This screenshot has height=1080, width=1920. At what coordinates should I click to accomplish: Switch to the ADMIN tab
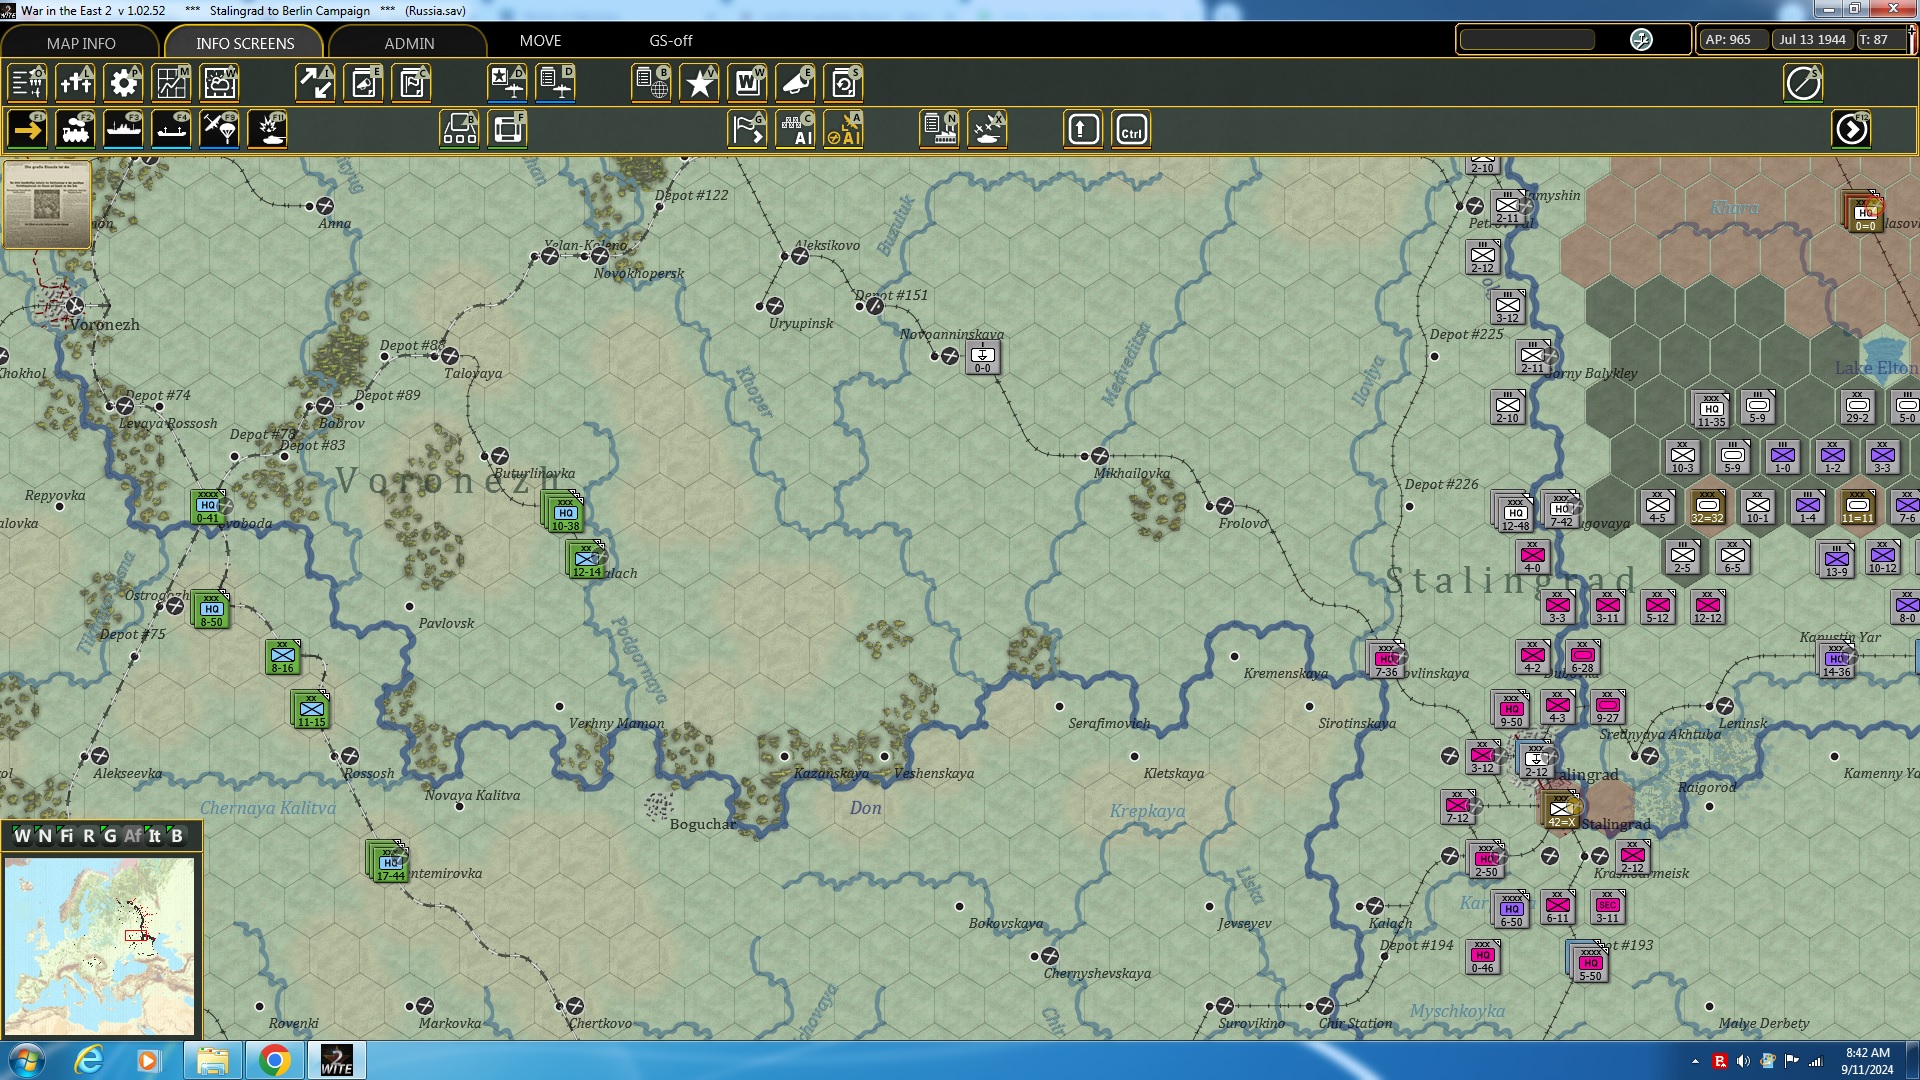[409, 43]
